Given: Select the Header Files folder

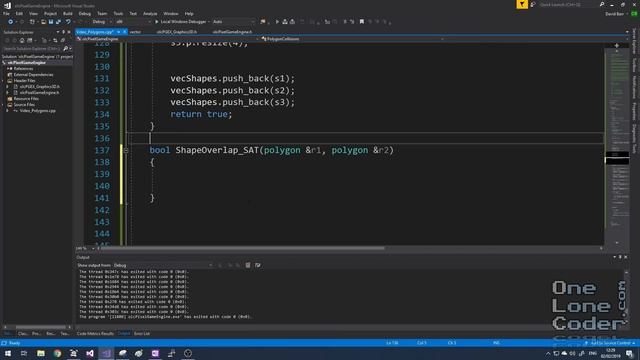Looking at the screenshot, I should (x=24, y=81).
